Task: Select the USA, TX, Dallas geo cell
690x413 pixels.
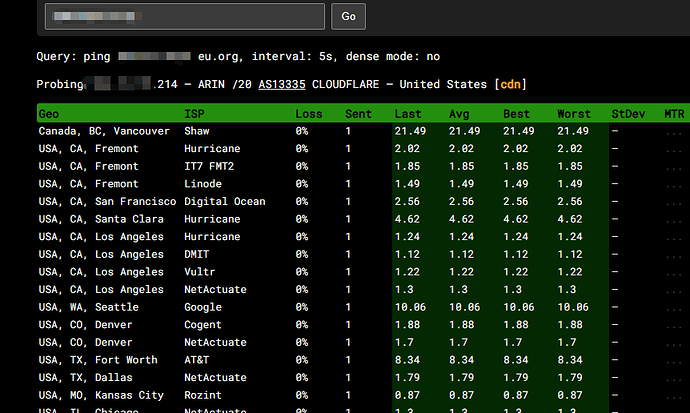Action: pyautogui.click(x=85, y=377)
